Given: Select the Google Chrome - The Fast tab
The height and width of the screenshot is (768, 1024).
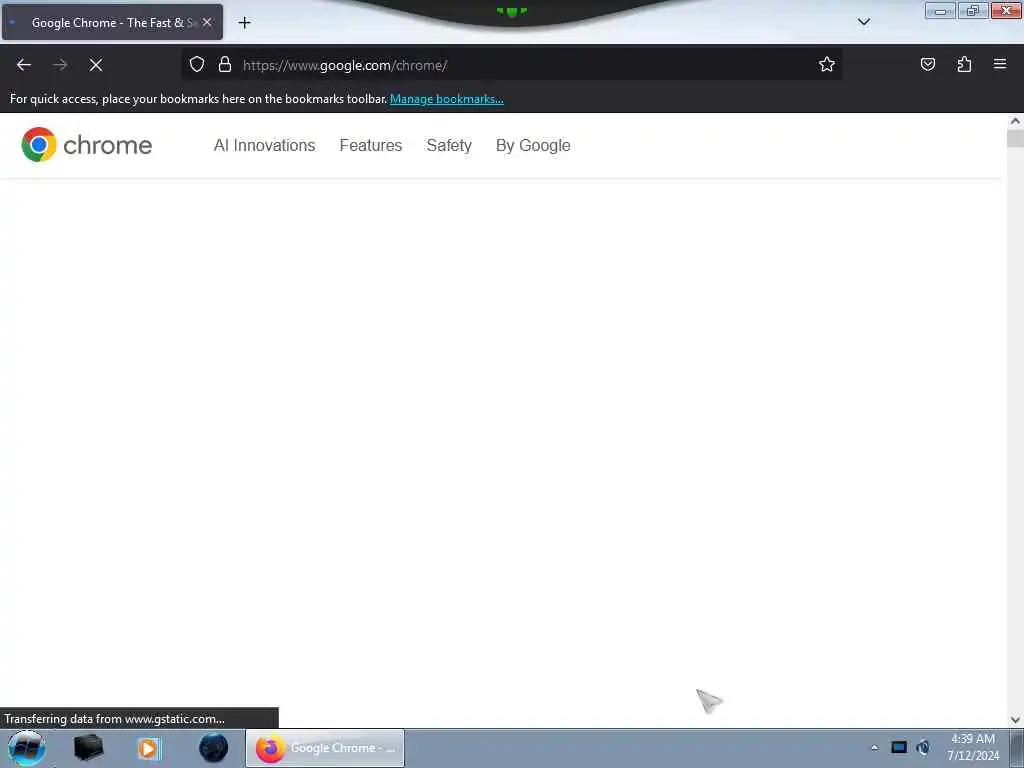Looking at the screenshot, I should pos(112,22).
